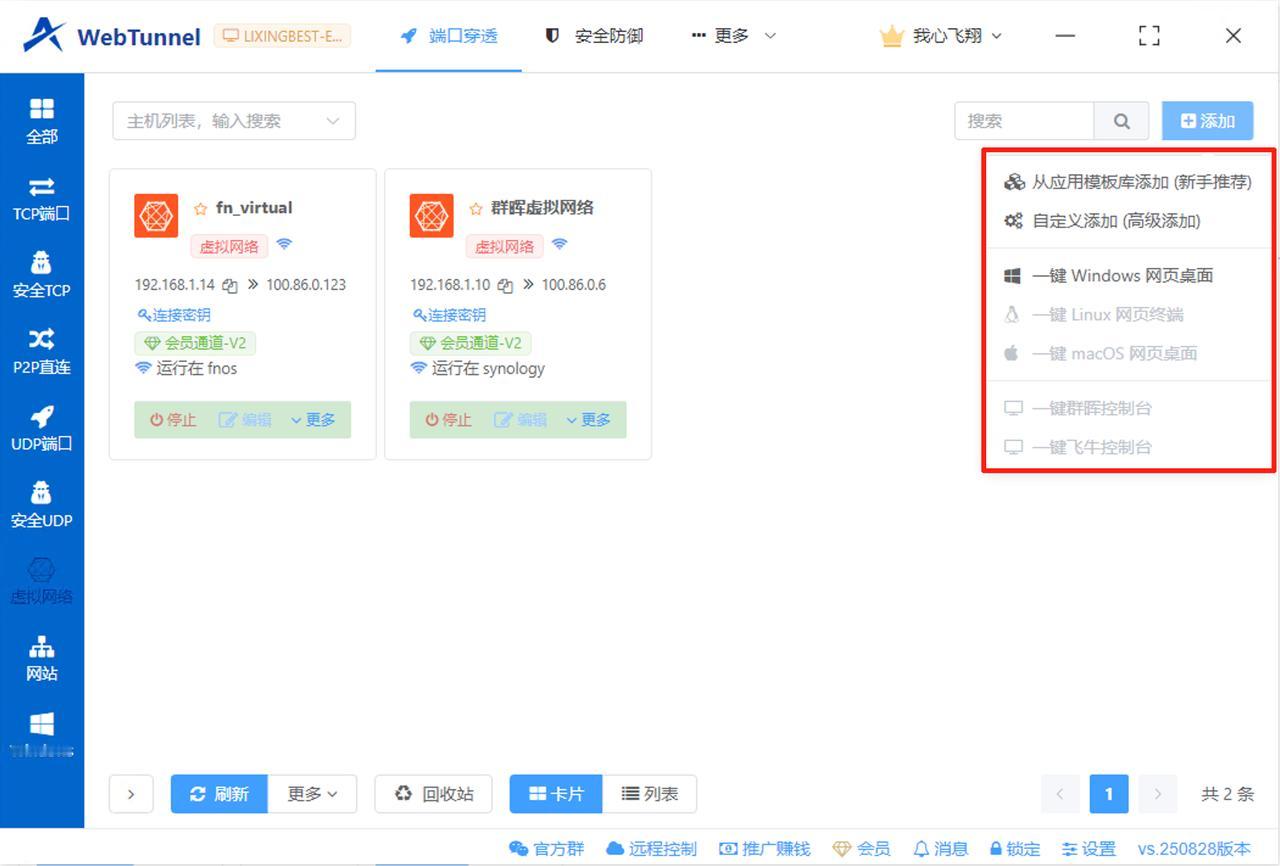This screenshot has height=866, width=1280.
Task: Click the 远程控制 icon in bottom bar
Action: tap(651, 848)
